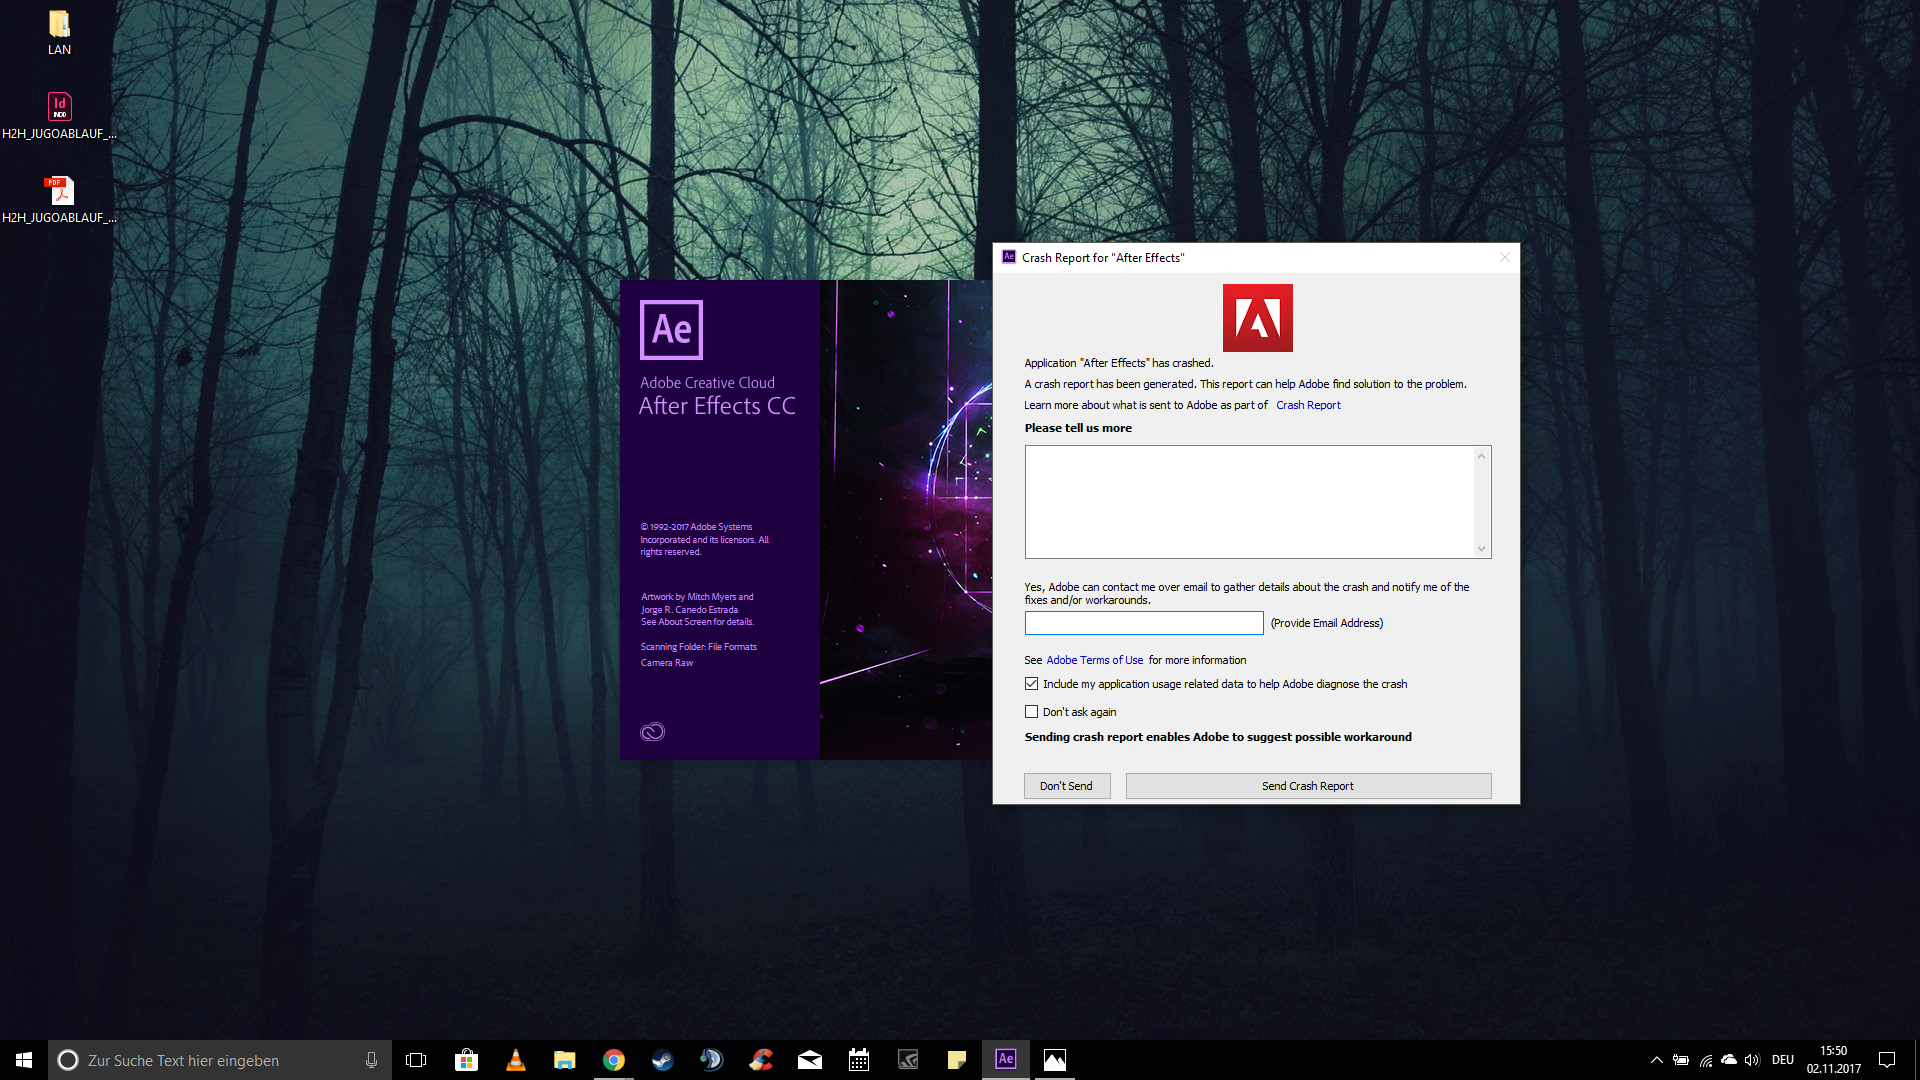The width and height of the screenshot is (1920, 1080).
Task: Enable the Don't ask again checkbox
Action: (1031, 712)
